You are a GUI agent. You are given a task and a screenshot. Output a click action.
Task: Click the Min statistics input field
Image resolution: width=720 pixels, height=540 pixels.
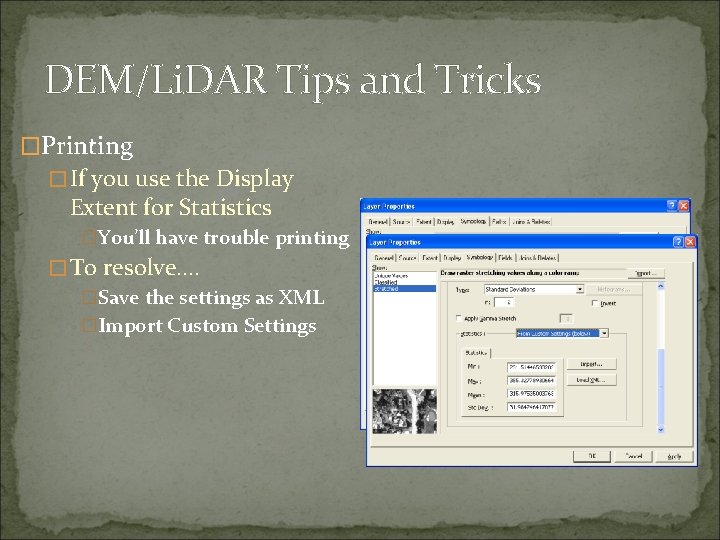coord(532,367)
